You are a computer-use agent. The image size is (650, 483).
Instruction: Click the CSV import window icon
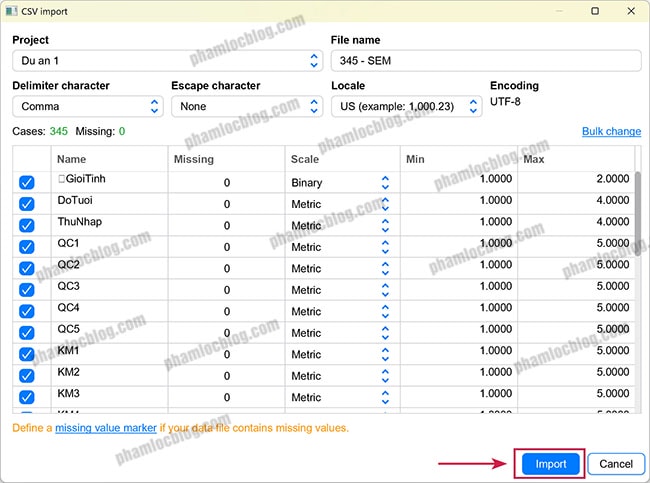pos(11,11)
